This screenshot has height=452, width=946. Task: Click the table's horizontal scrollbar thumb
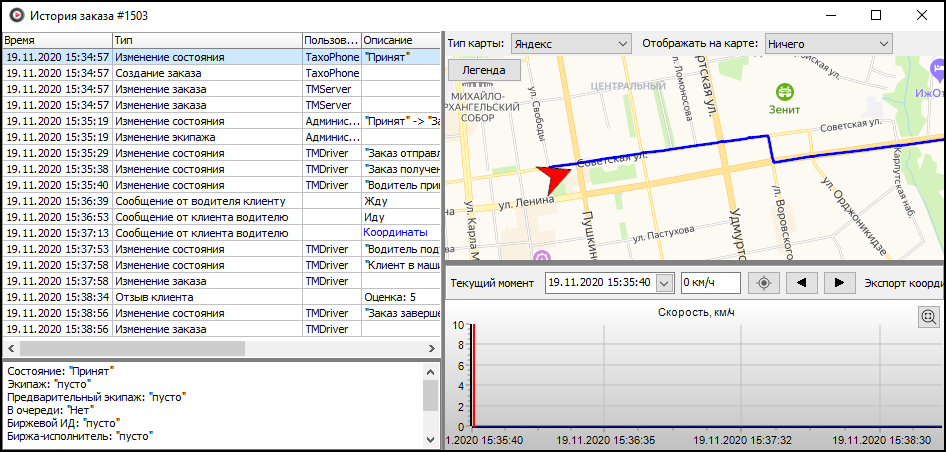click(x=130, y=348)
